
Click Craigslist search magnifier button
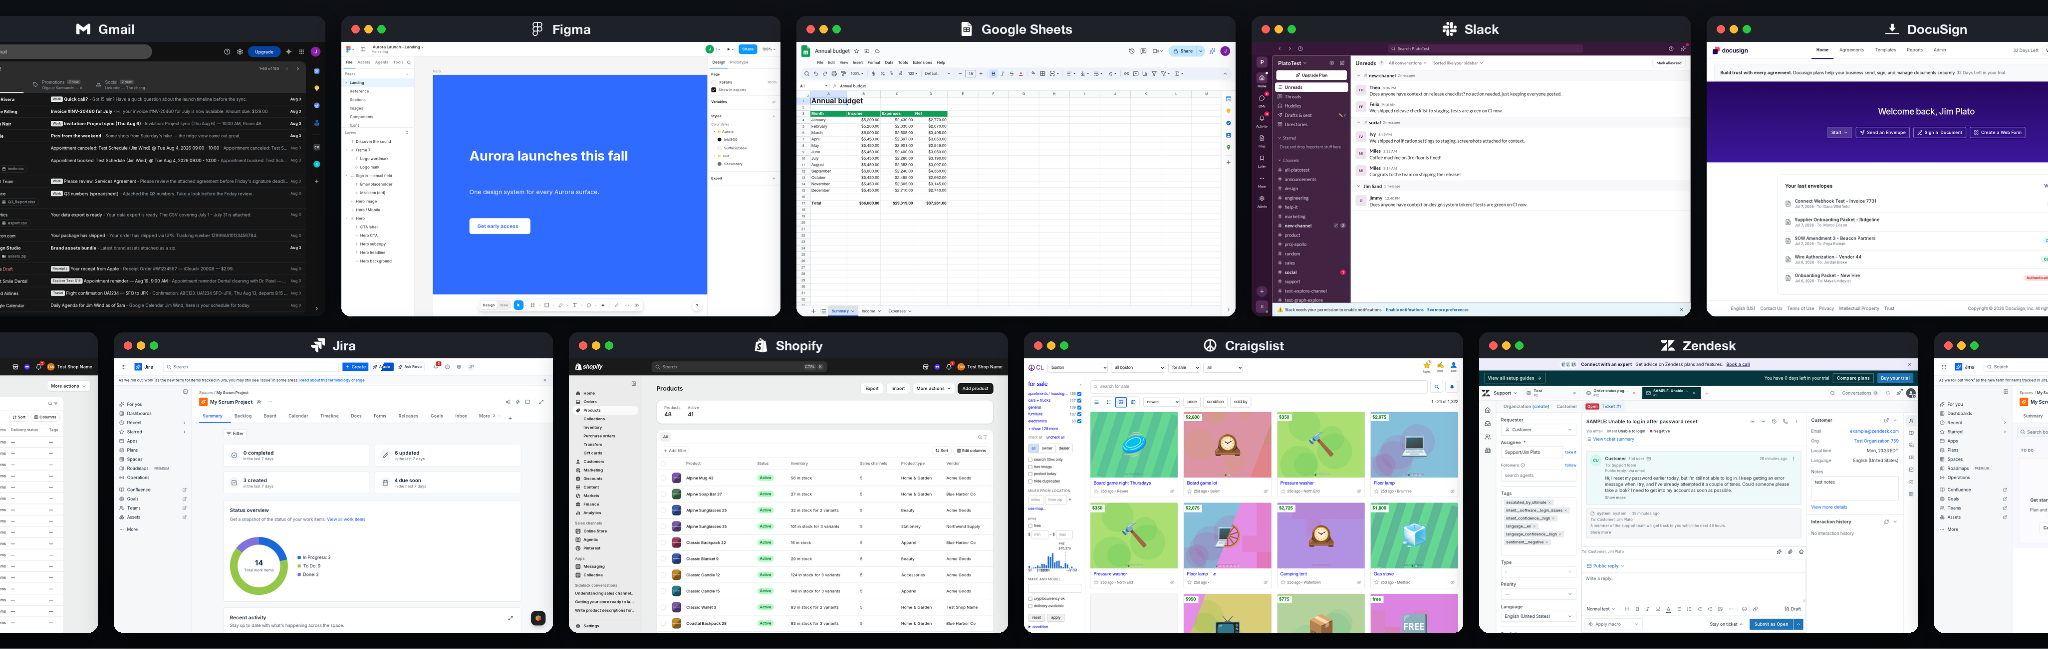click(1437, 387)
